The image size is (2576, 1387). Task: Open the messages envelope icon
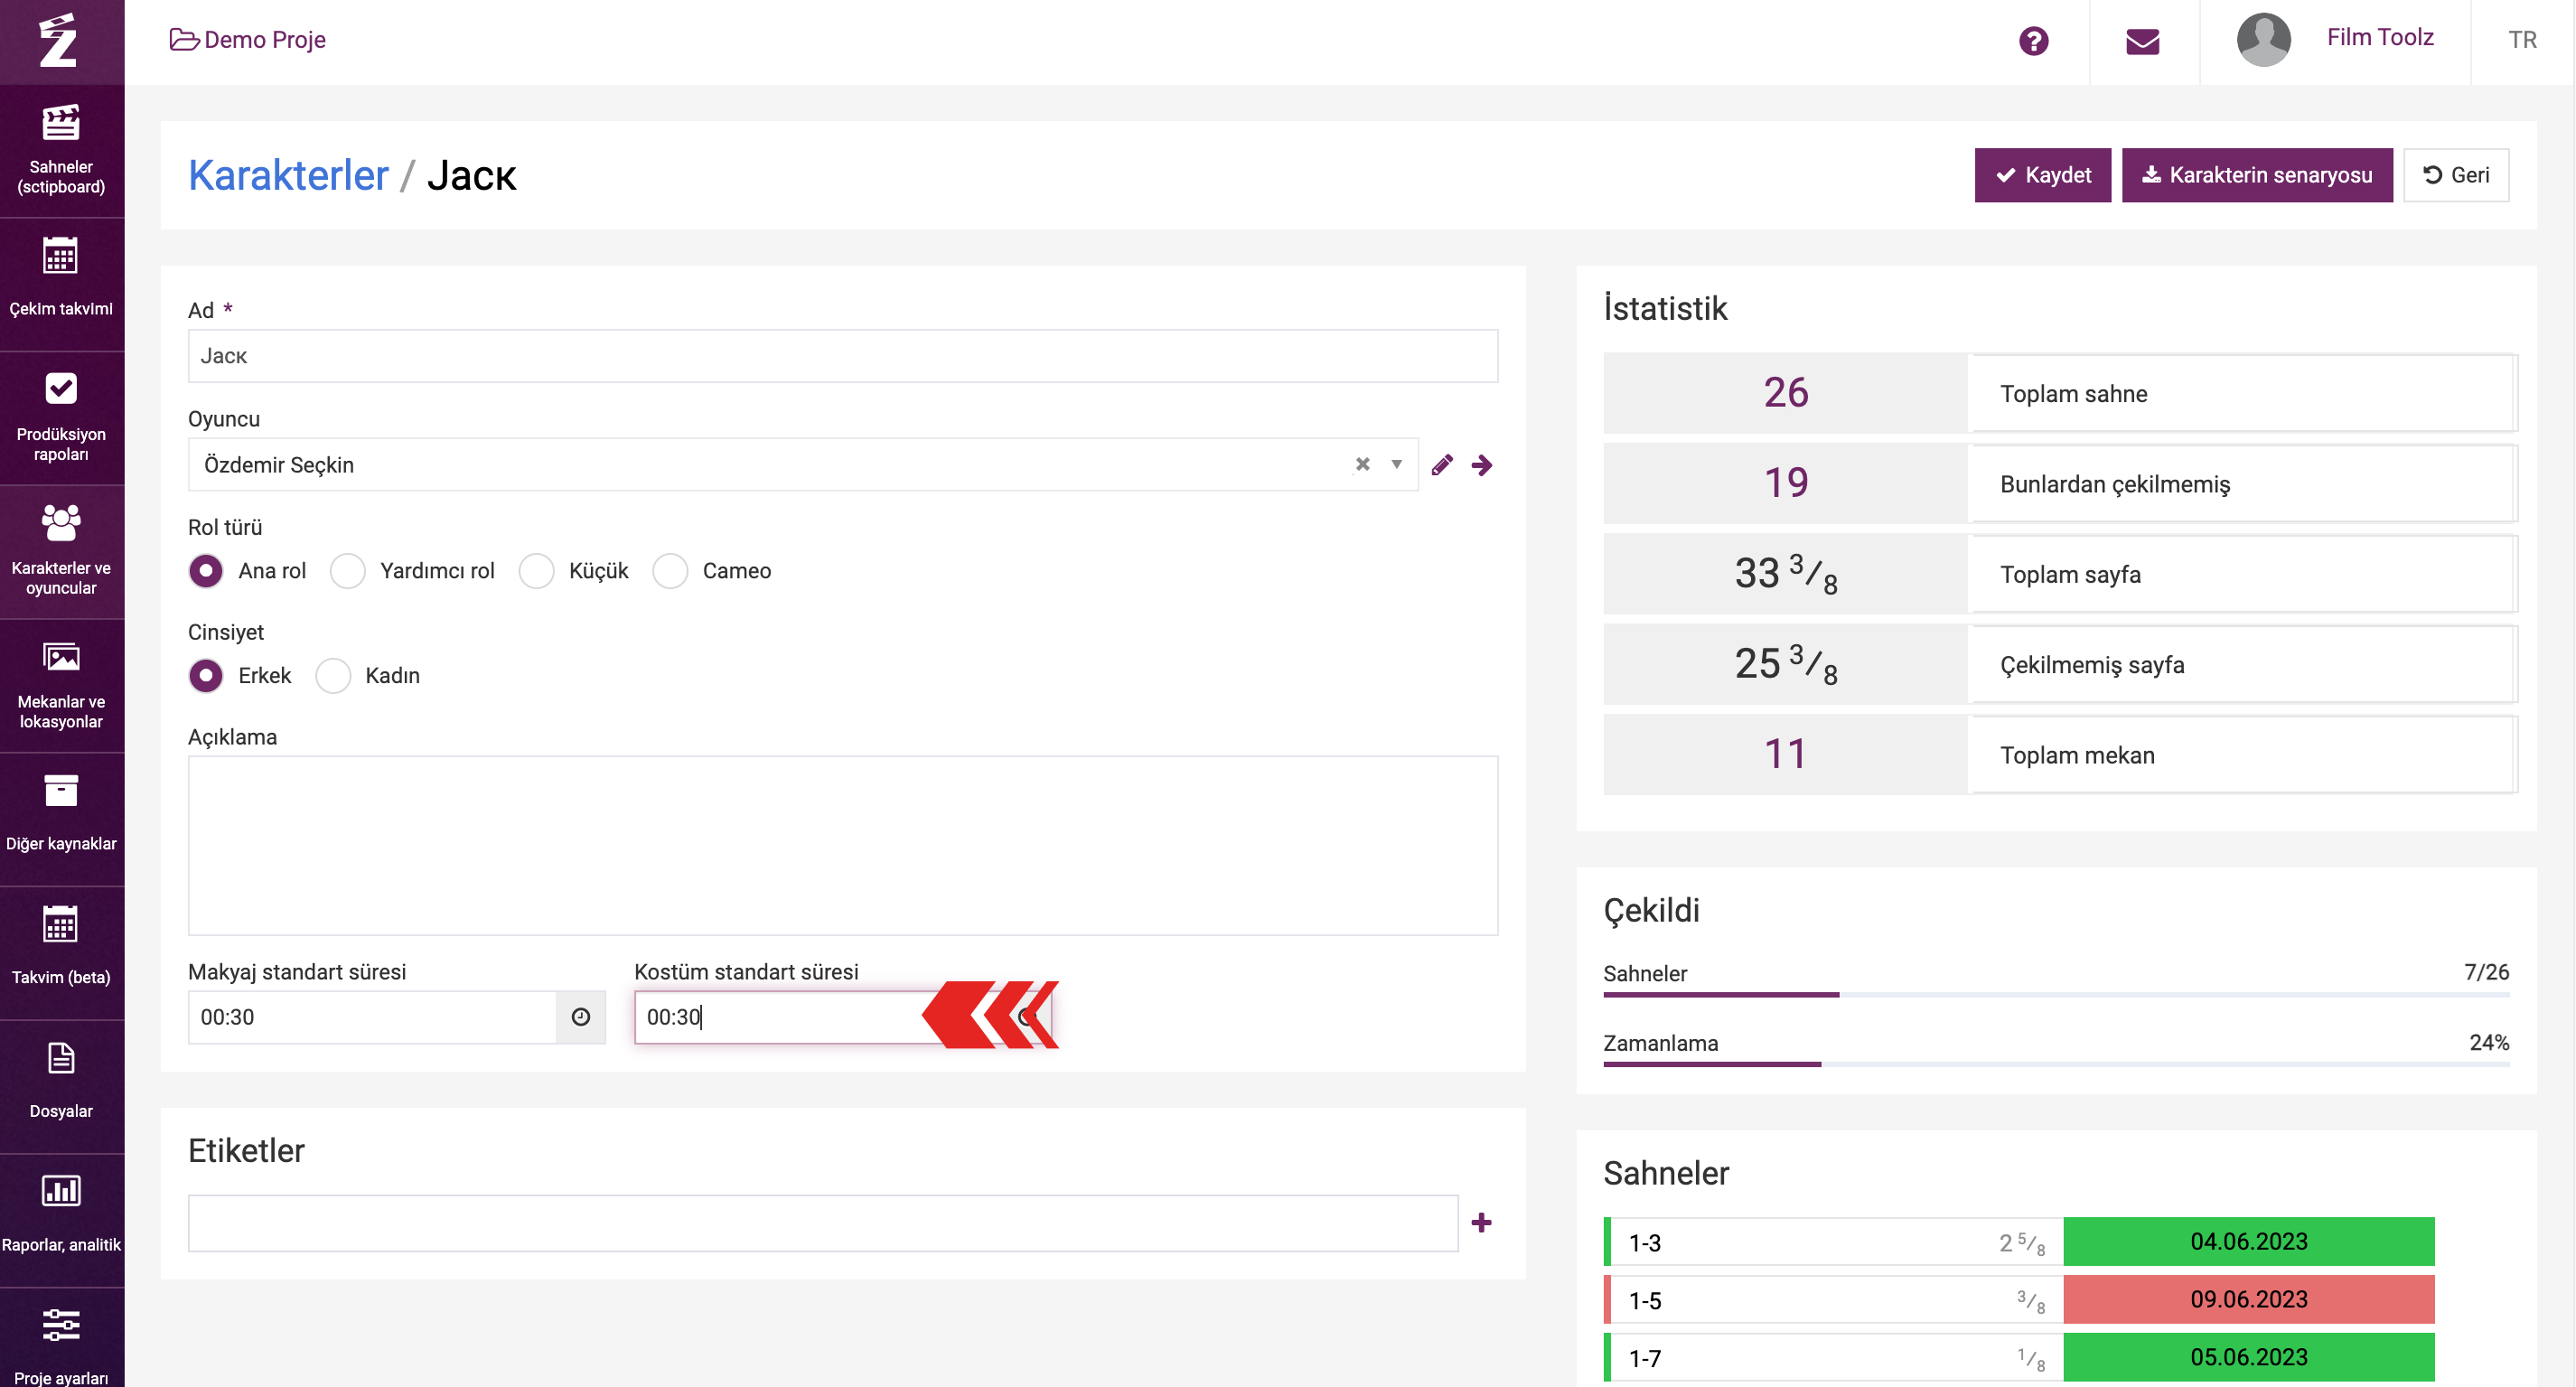point(2142,41)
